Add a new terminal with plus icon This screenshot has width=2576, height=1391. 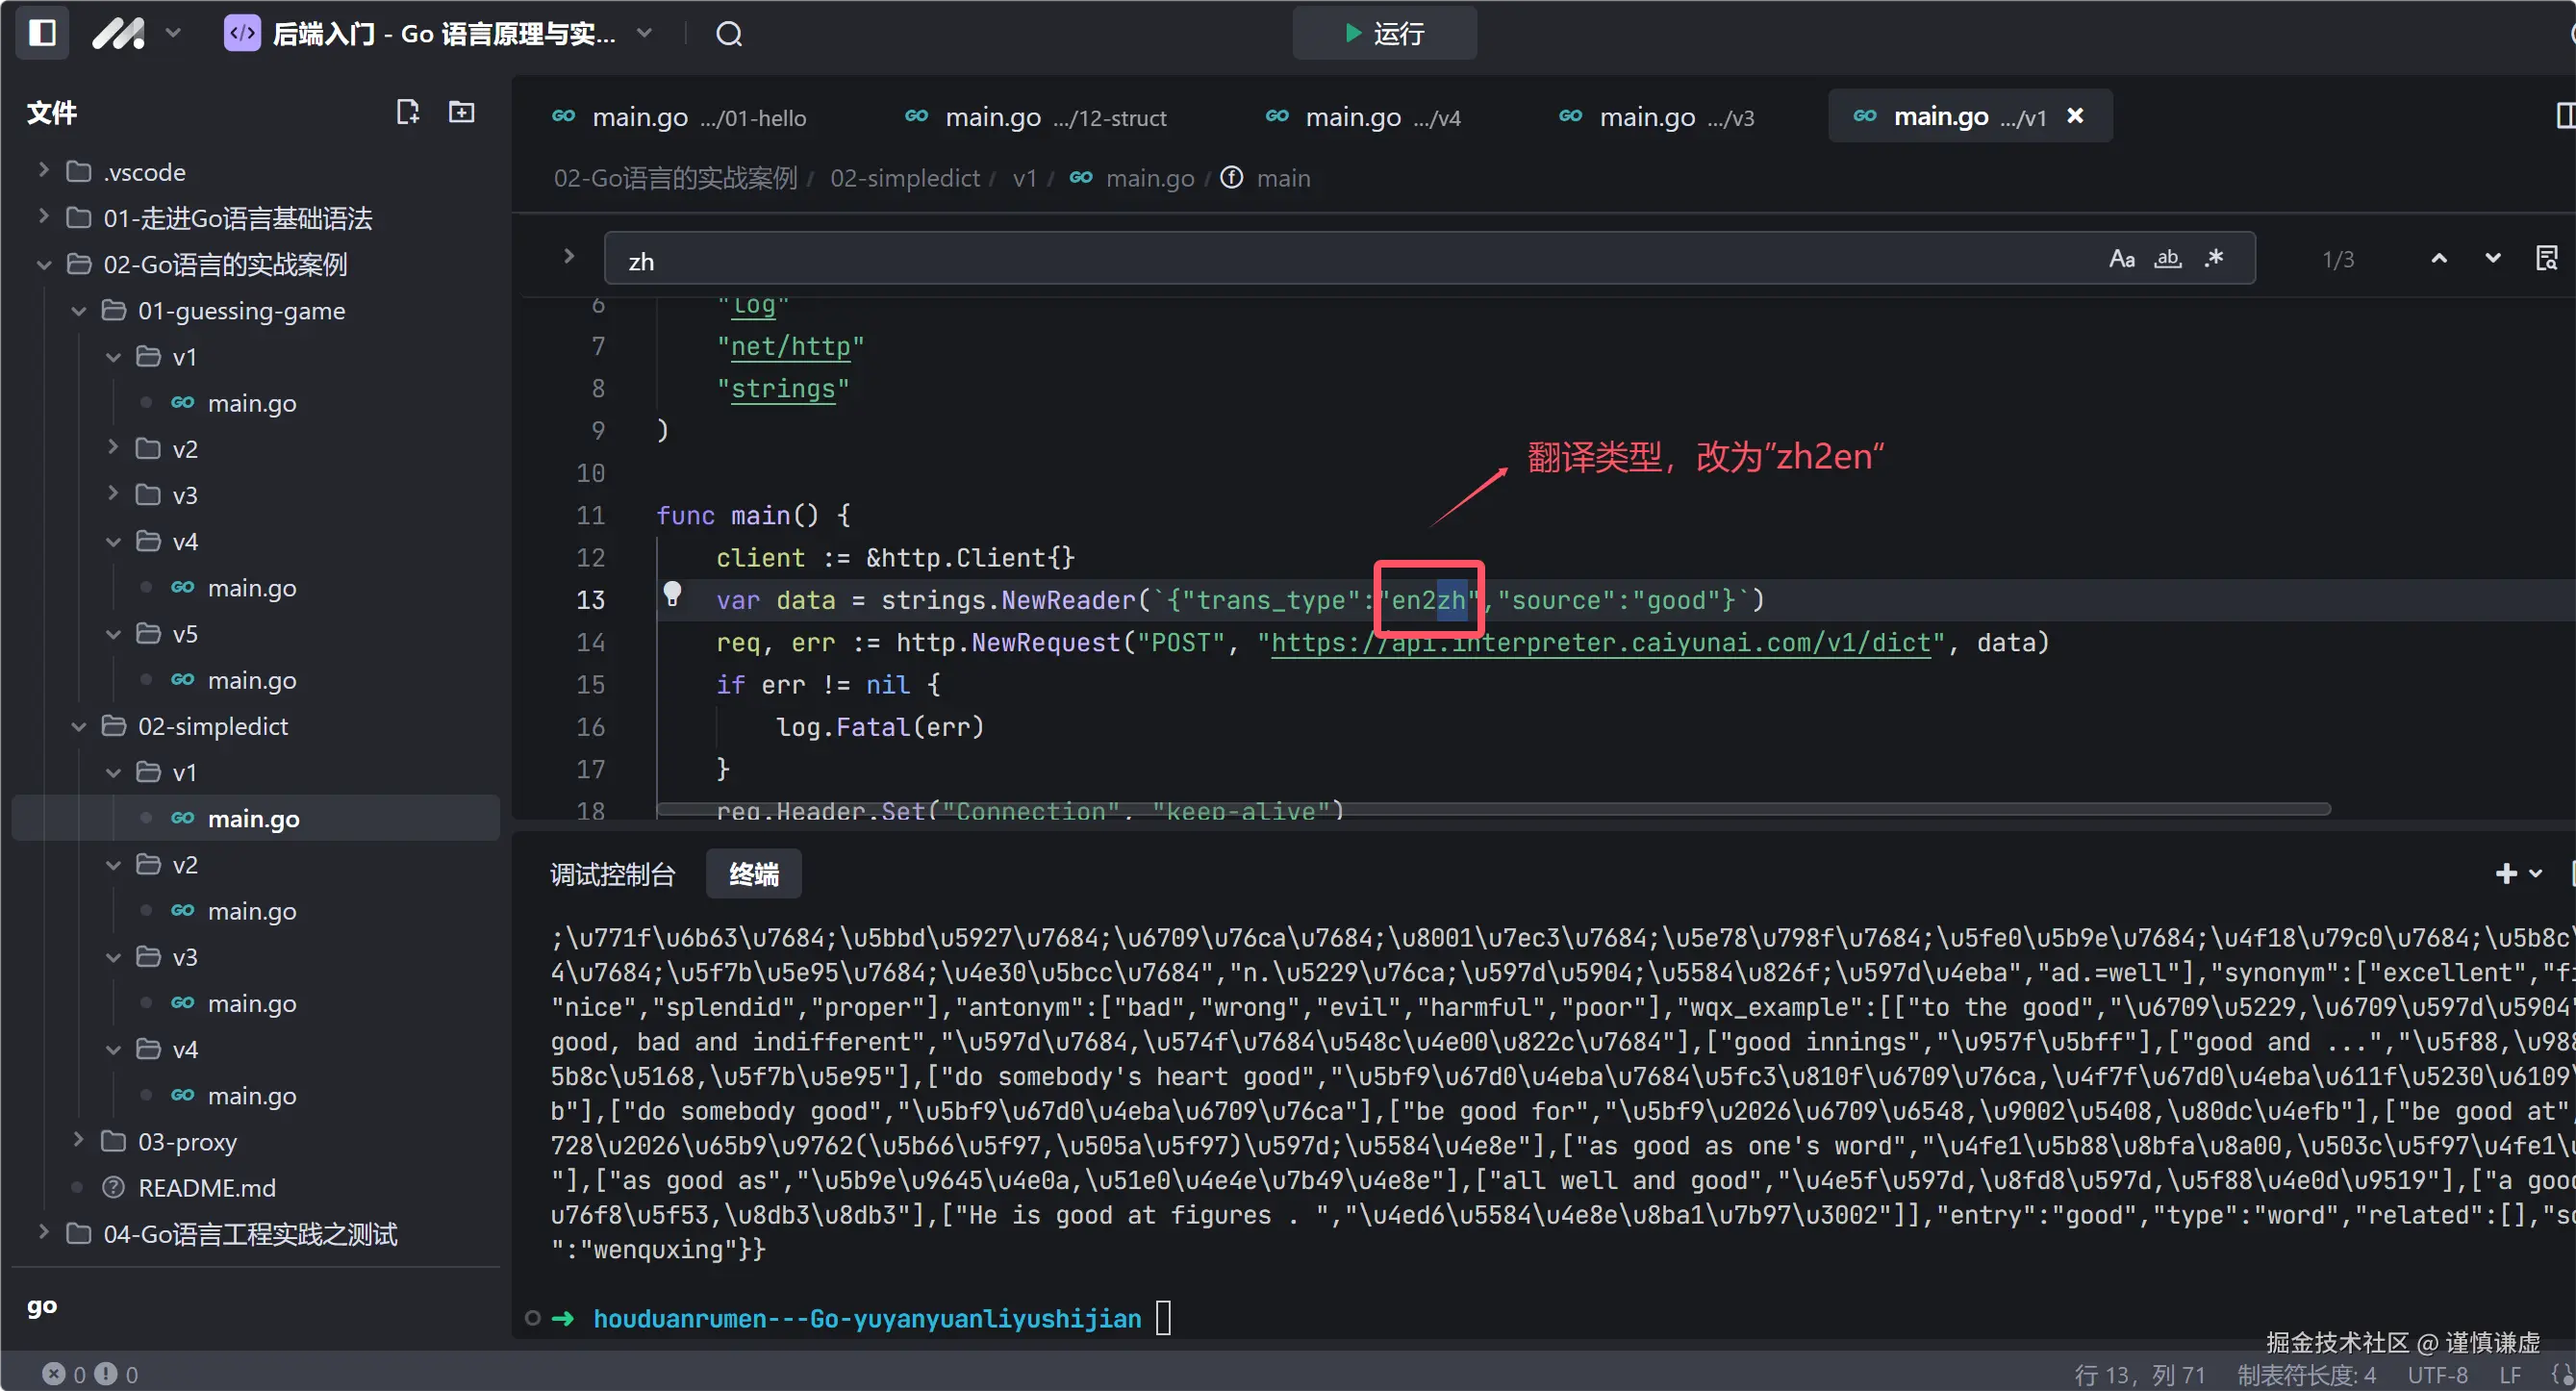click(x=2505, y=874)
